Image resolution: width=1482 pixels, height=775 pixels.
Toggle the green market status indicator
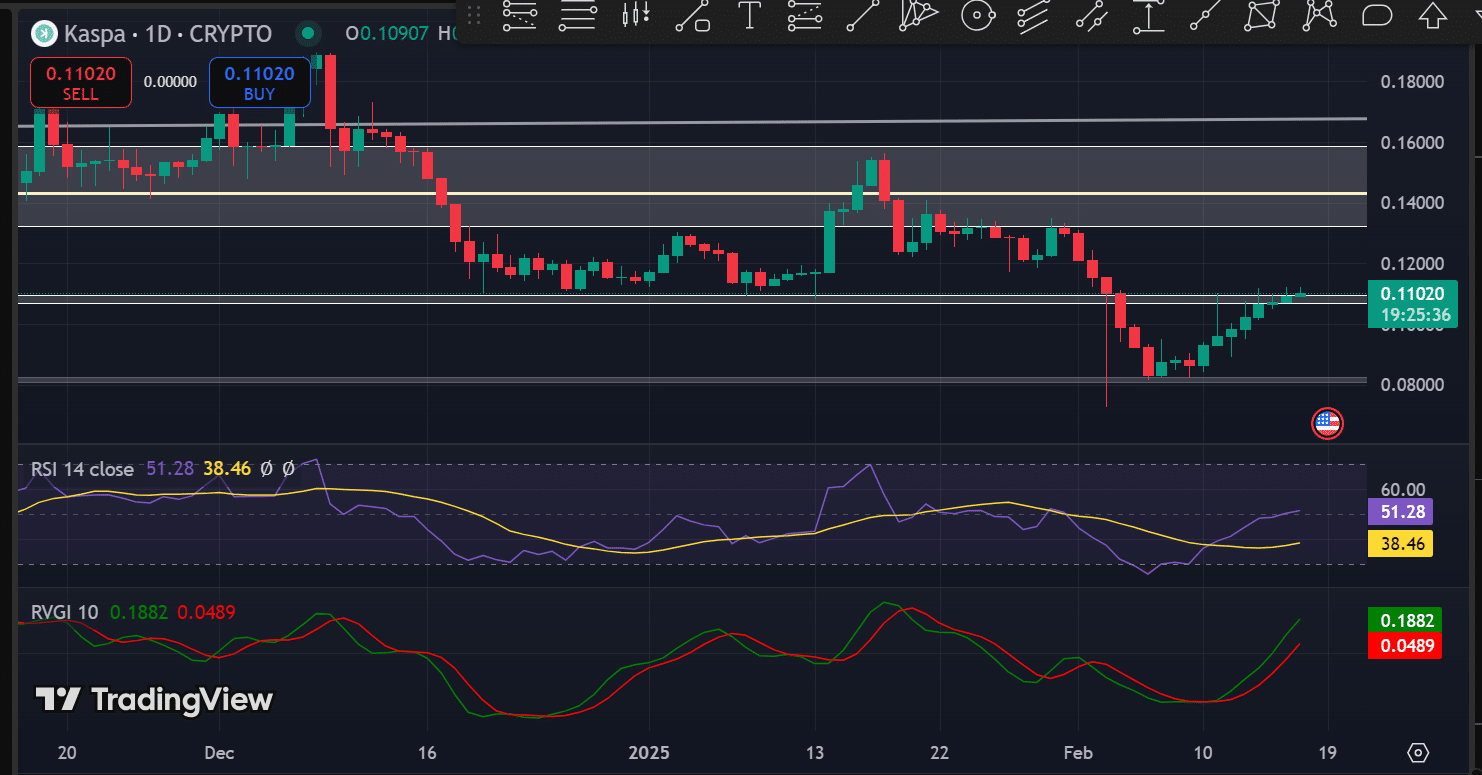[x=308, y=34]
